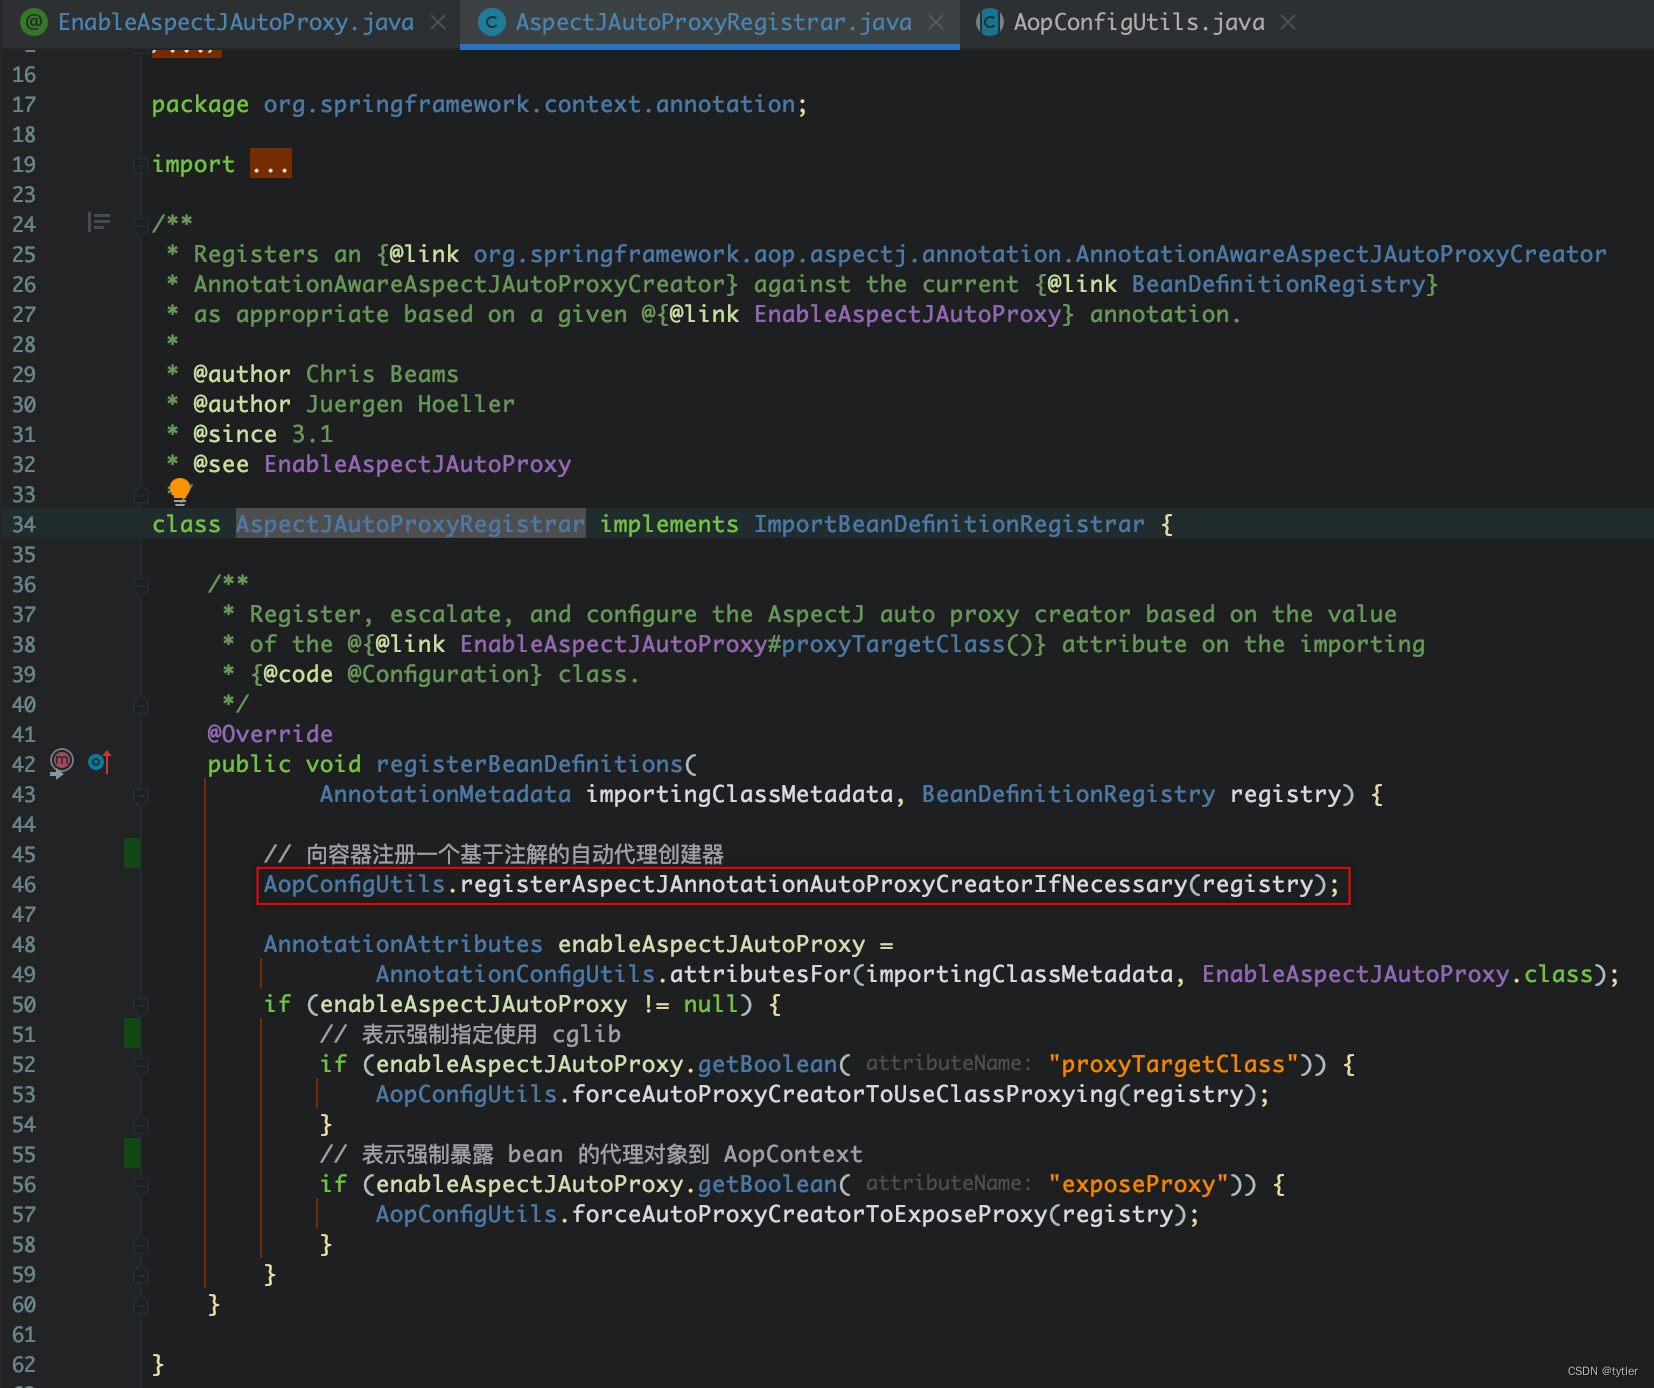Click the fold end marker on line 54

[x=141, y=1125]
